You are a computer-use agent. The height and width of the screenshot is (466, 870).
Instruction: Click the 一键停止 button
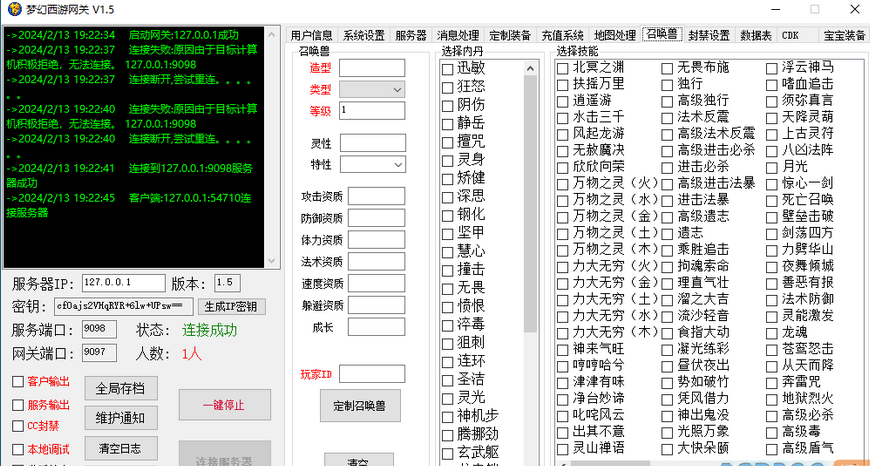[225, 405]
